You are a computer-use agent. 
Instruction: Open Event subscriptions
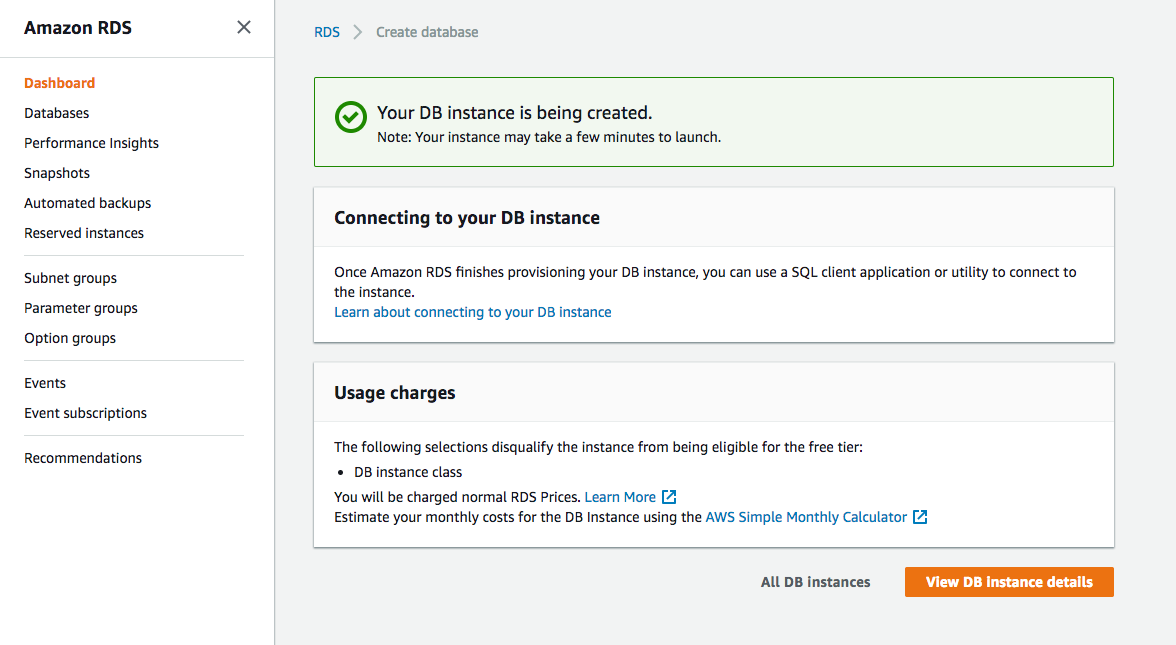(x=86, y=413)
